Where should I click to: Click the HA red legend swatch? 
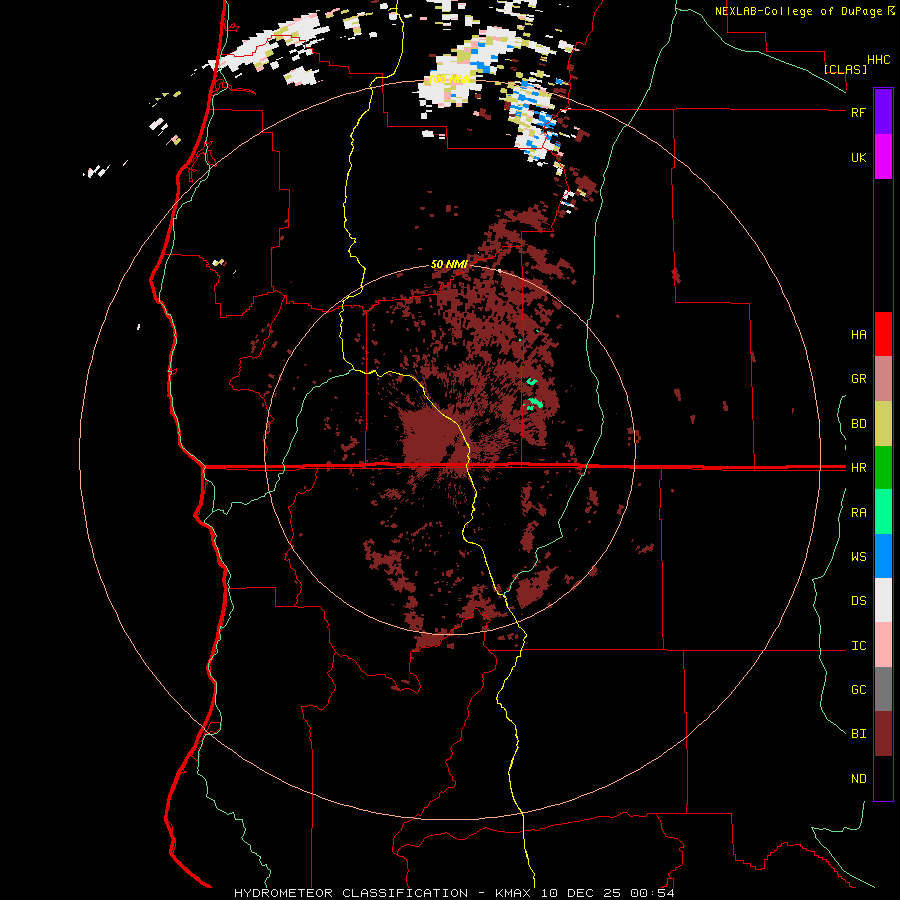pos(883,334)
